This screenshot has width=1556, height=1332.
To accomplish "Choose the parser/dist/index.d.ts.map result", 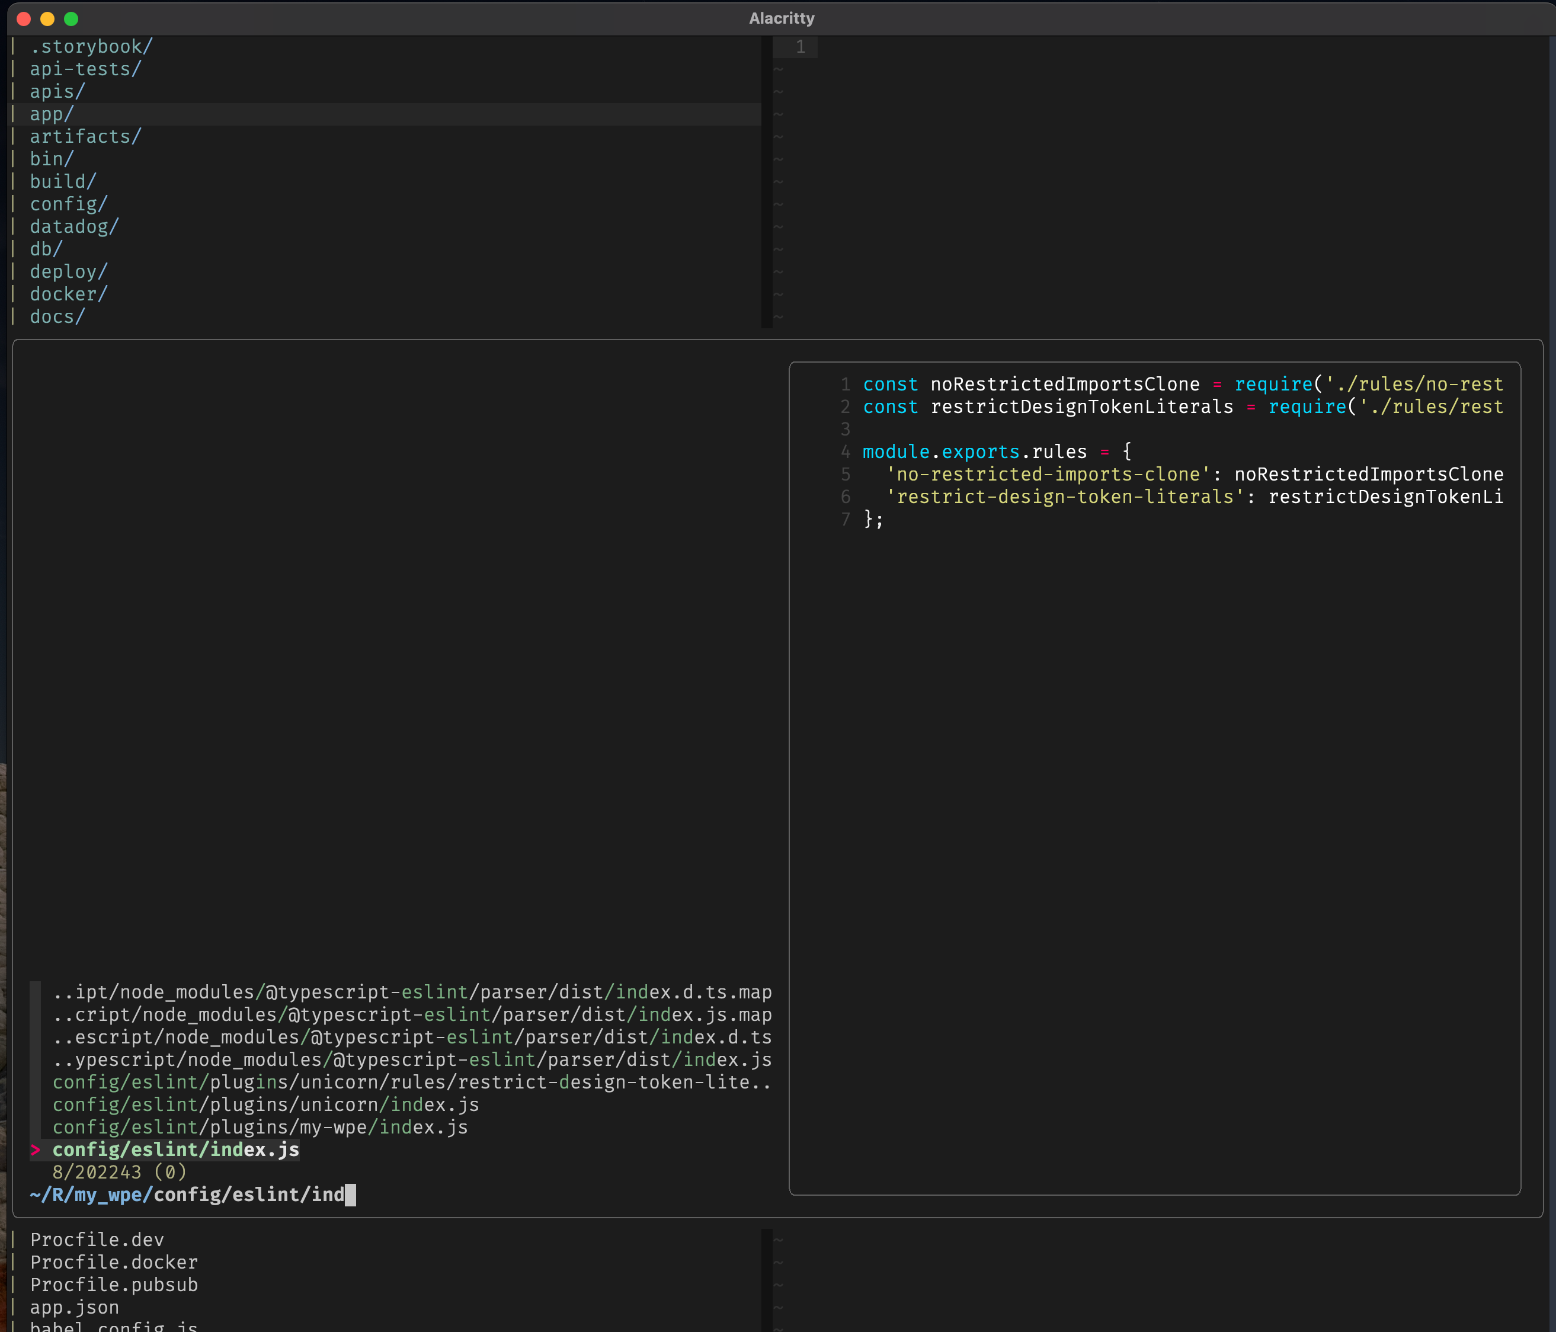I will [x=411, y=993].
